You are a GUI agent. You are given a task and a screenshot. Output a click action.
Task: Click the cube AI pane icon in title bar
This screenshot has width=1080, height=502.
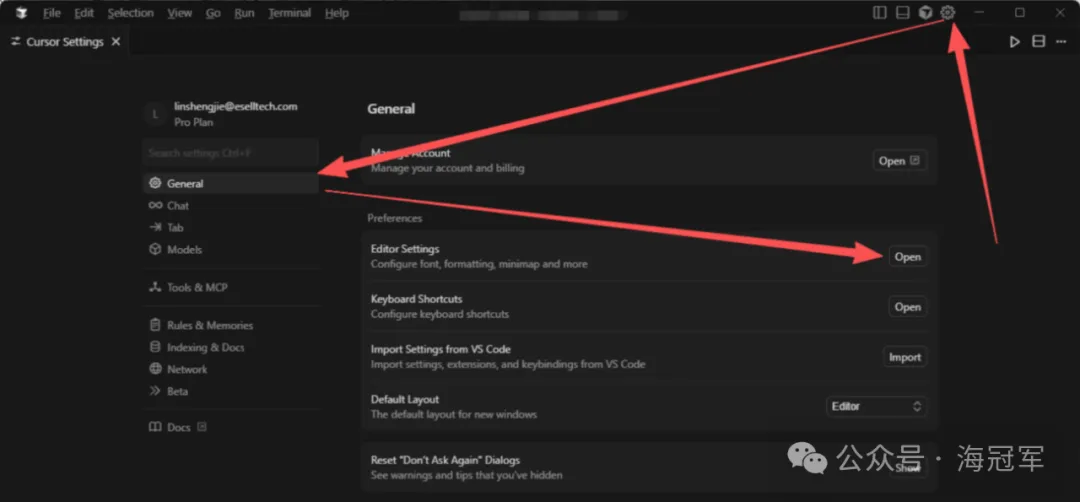click(x=926, y=12)
